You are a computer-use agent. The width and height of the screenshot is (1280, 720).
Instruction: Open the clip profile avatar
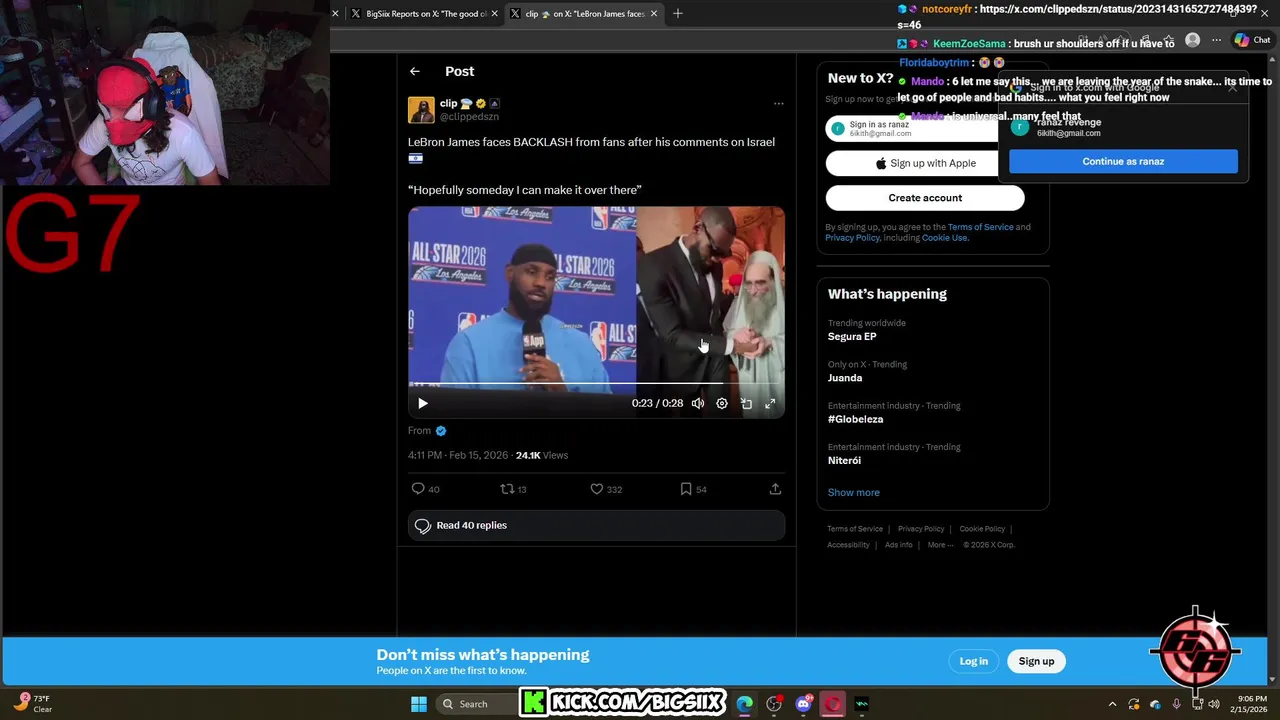pos(421,110)
